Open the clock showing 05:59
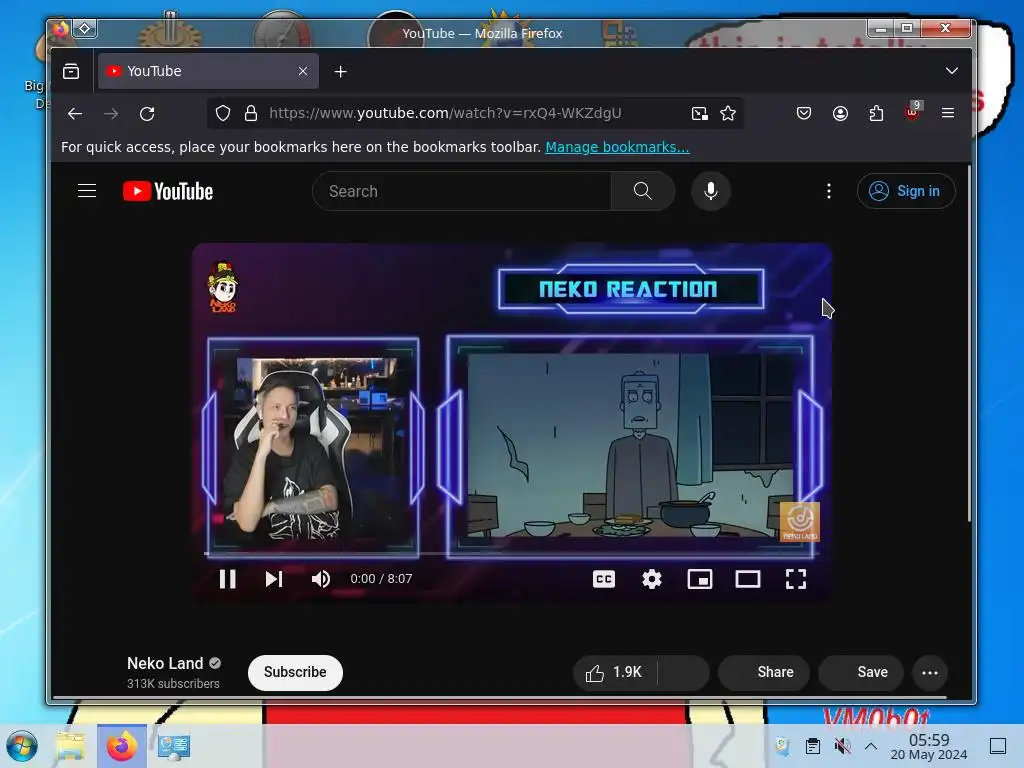 (929, 746)
